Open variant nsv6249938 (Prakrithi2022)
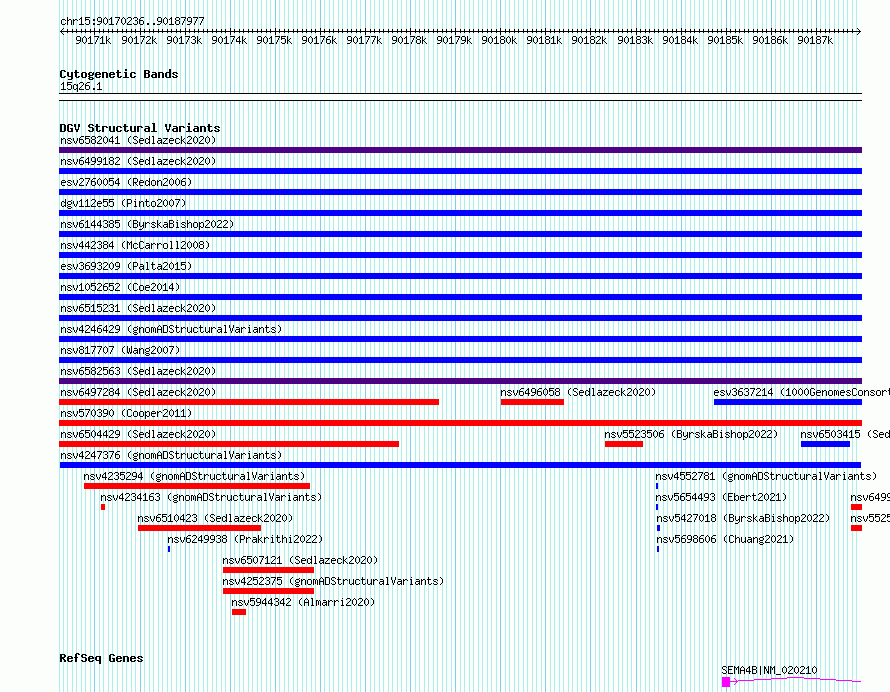890x692 pixels. 245,539
